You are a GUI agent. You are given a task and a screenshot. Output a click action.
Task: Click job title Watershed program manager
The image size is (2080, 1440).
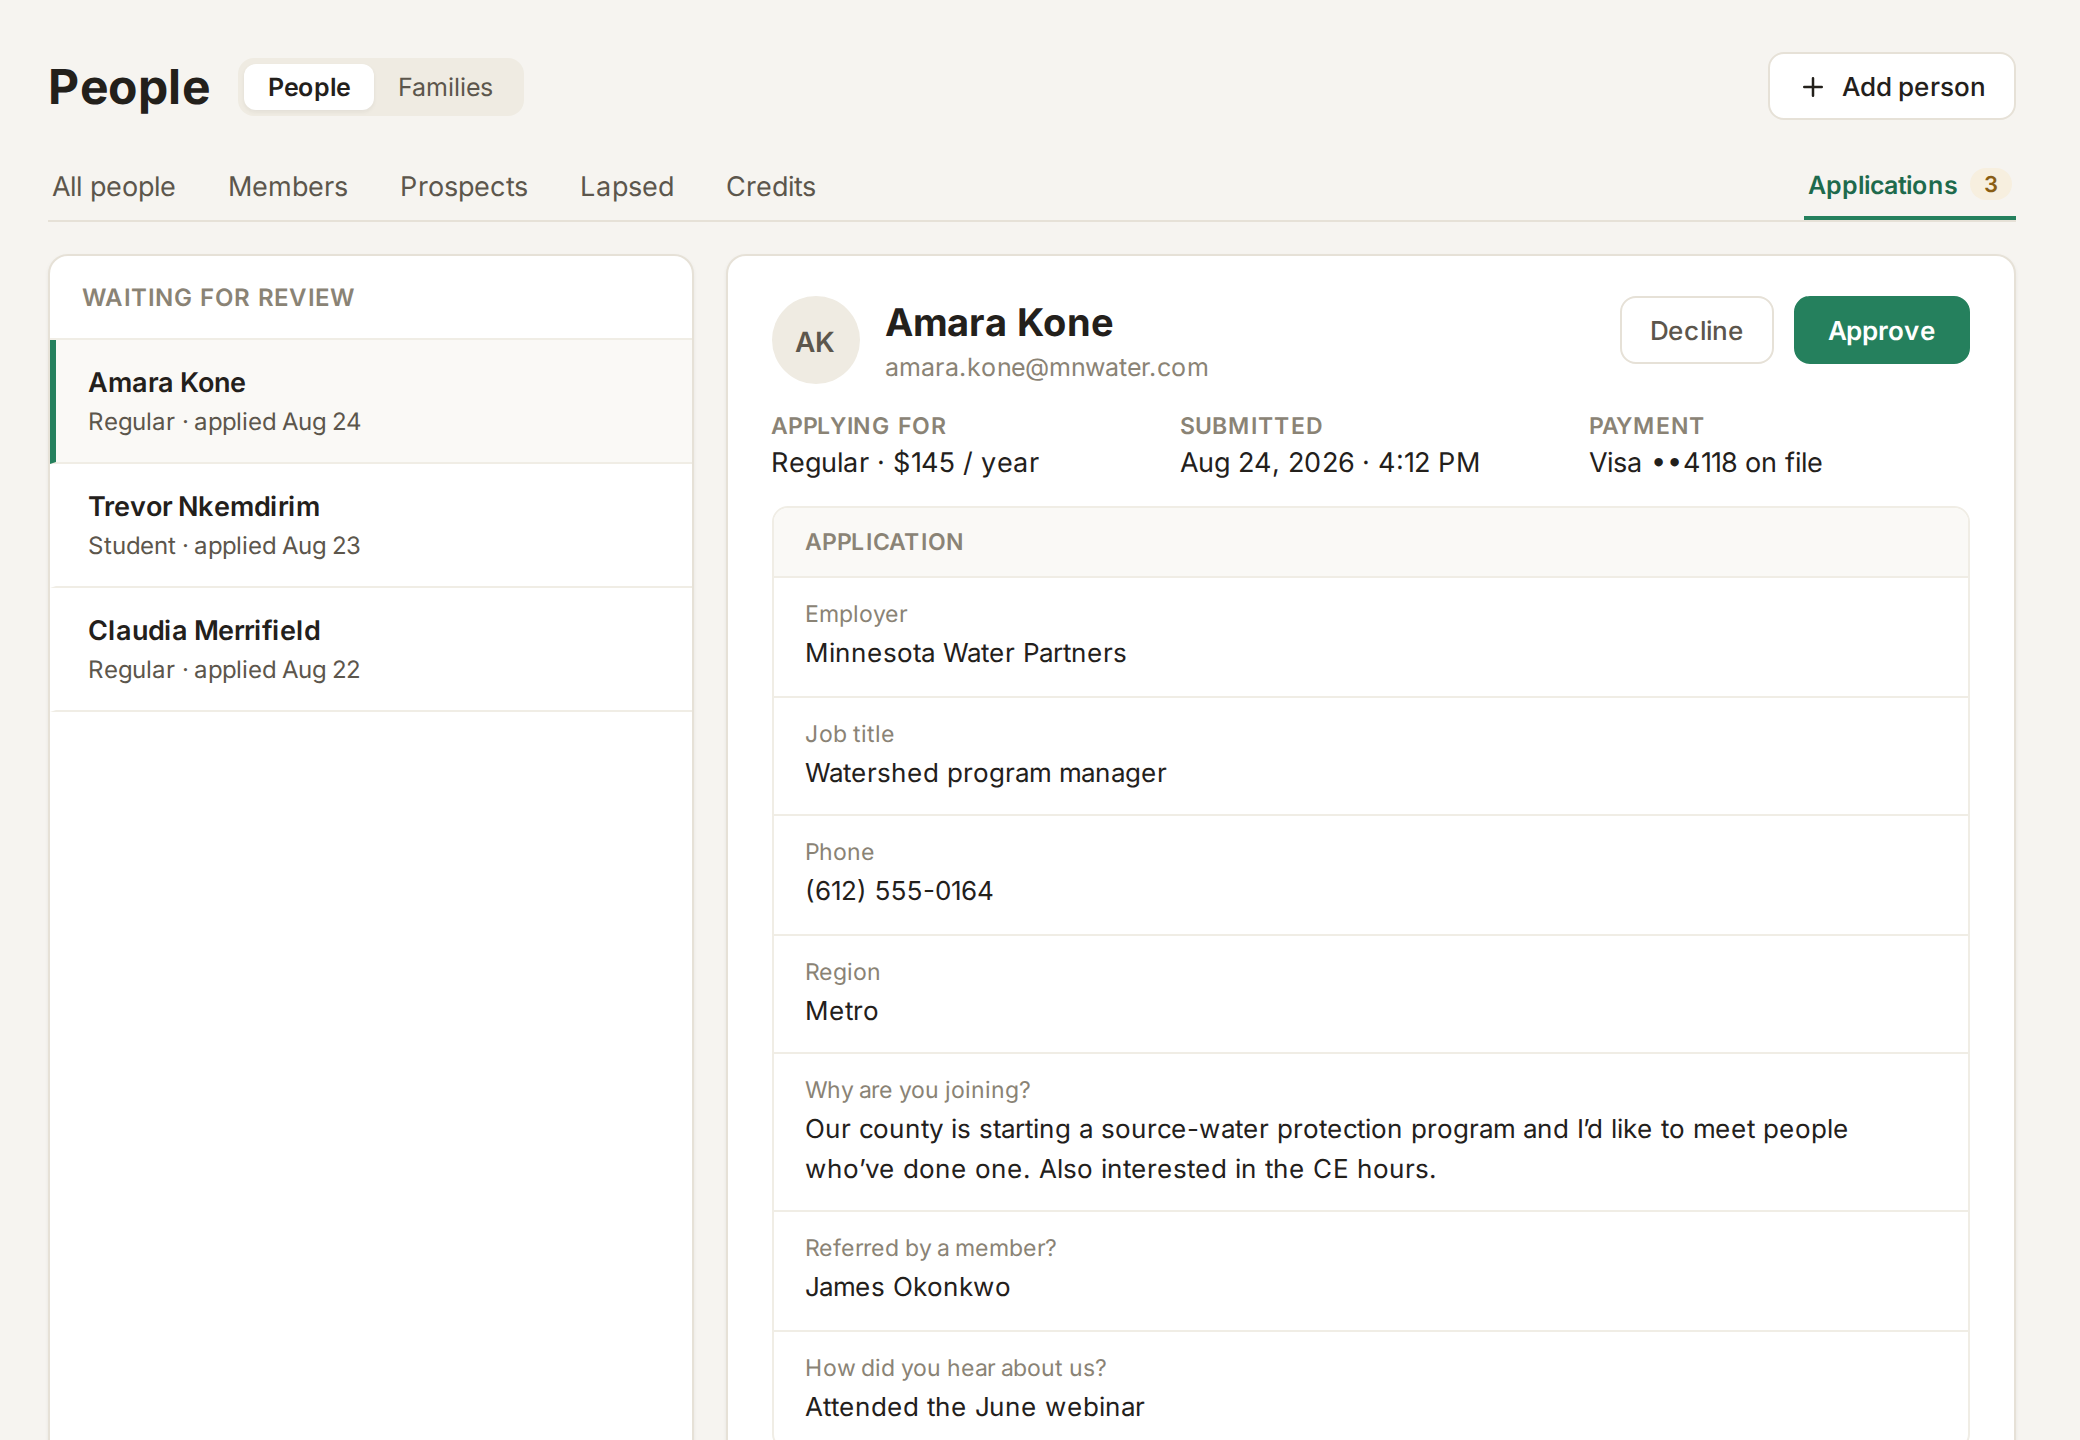[x=986, y=773]
